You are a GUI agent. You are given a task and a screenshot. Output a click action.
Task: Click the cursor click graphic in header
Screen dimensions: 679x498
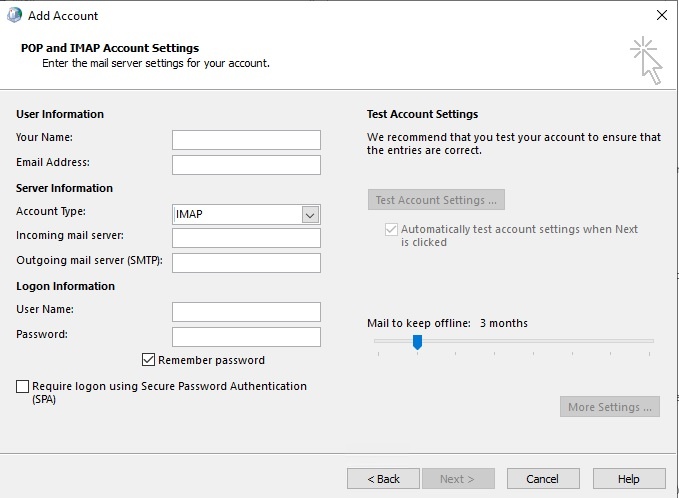point(647,60)
